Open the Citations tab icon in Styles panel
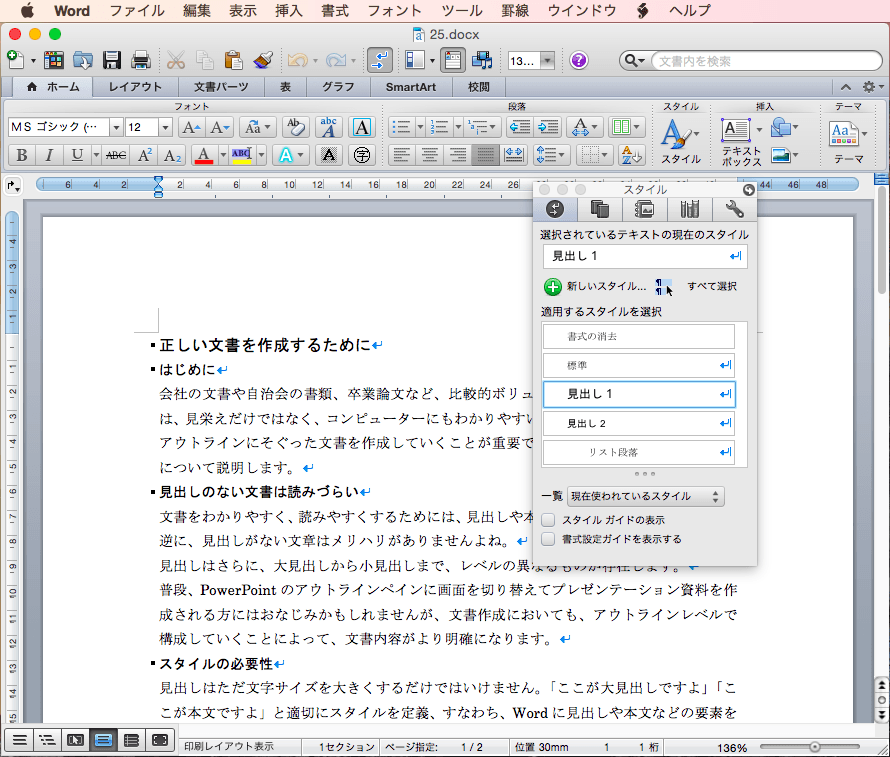Viewport: 890px width, 757px height. point(689,208)
